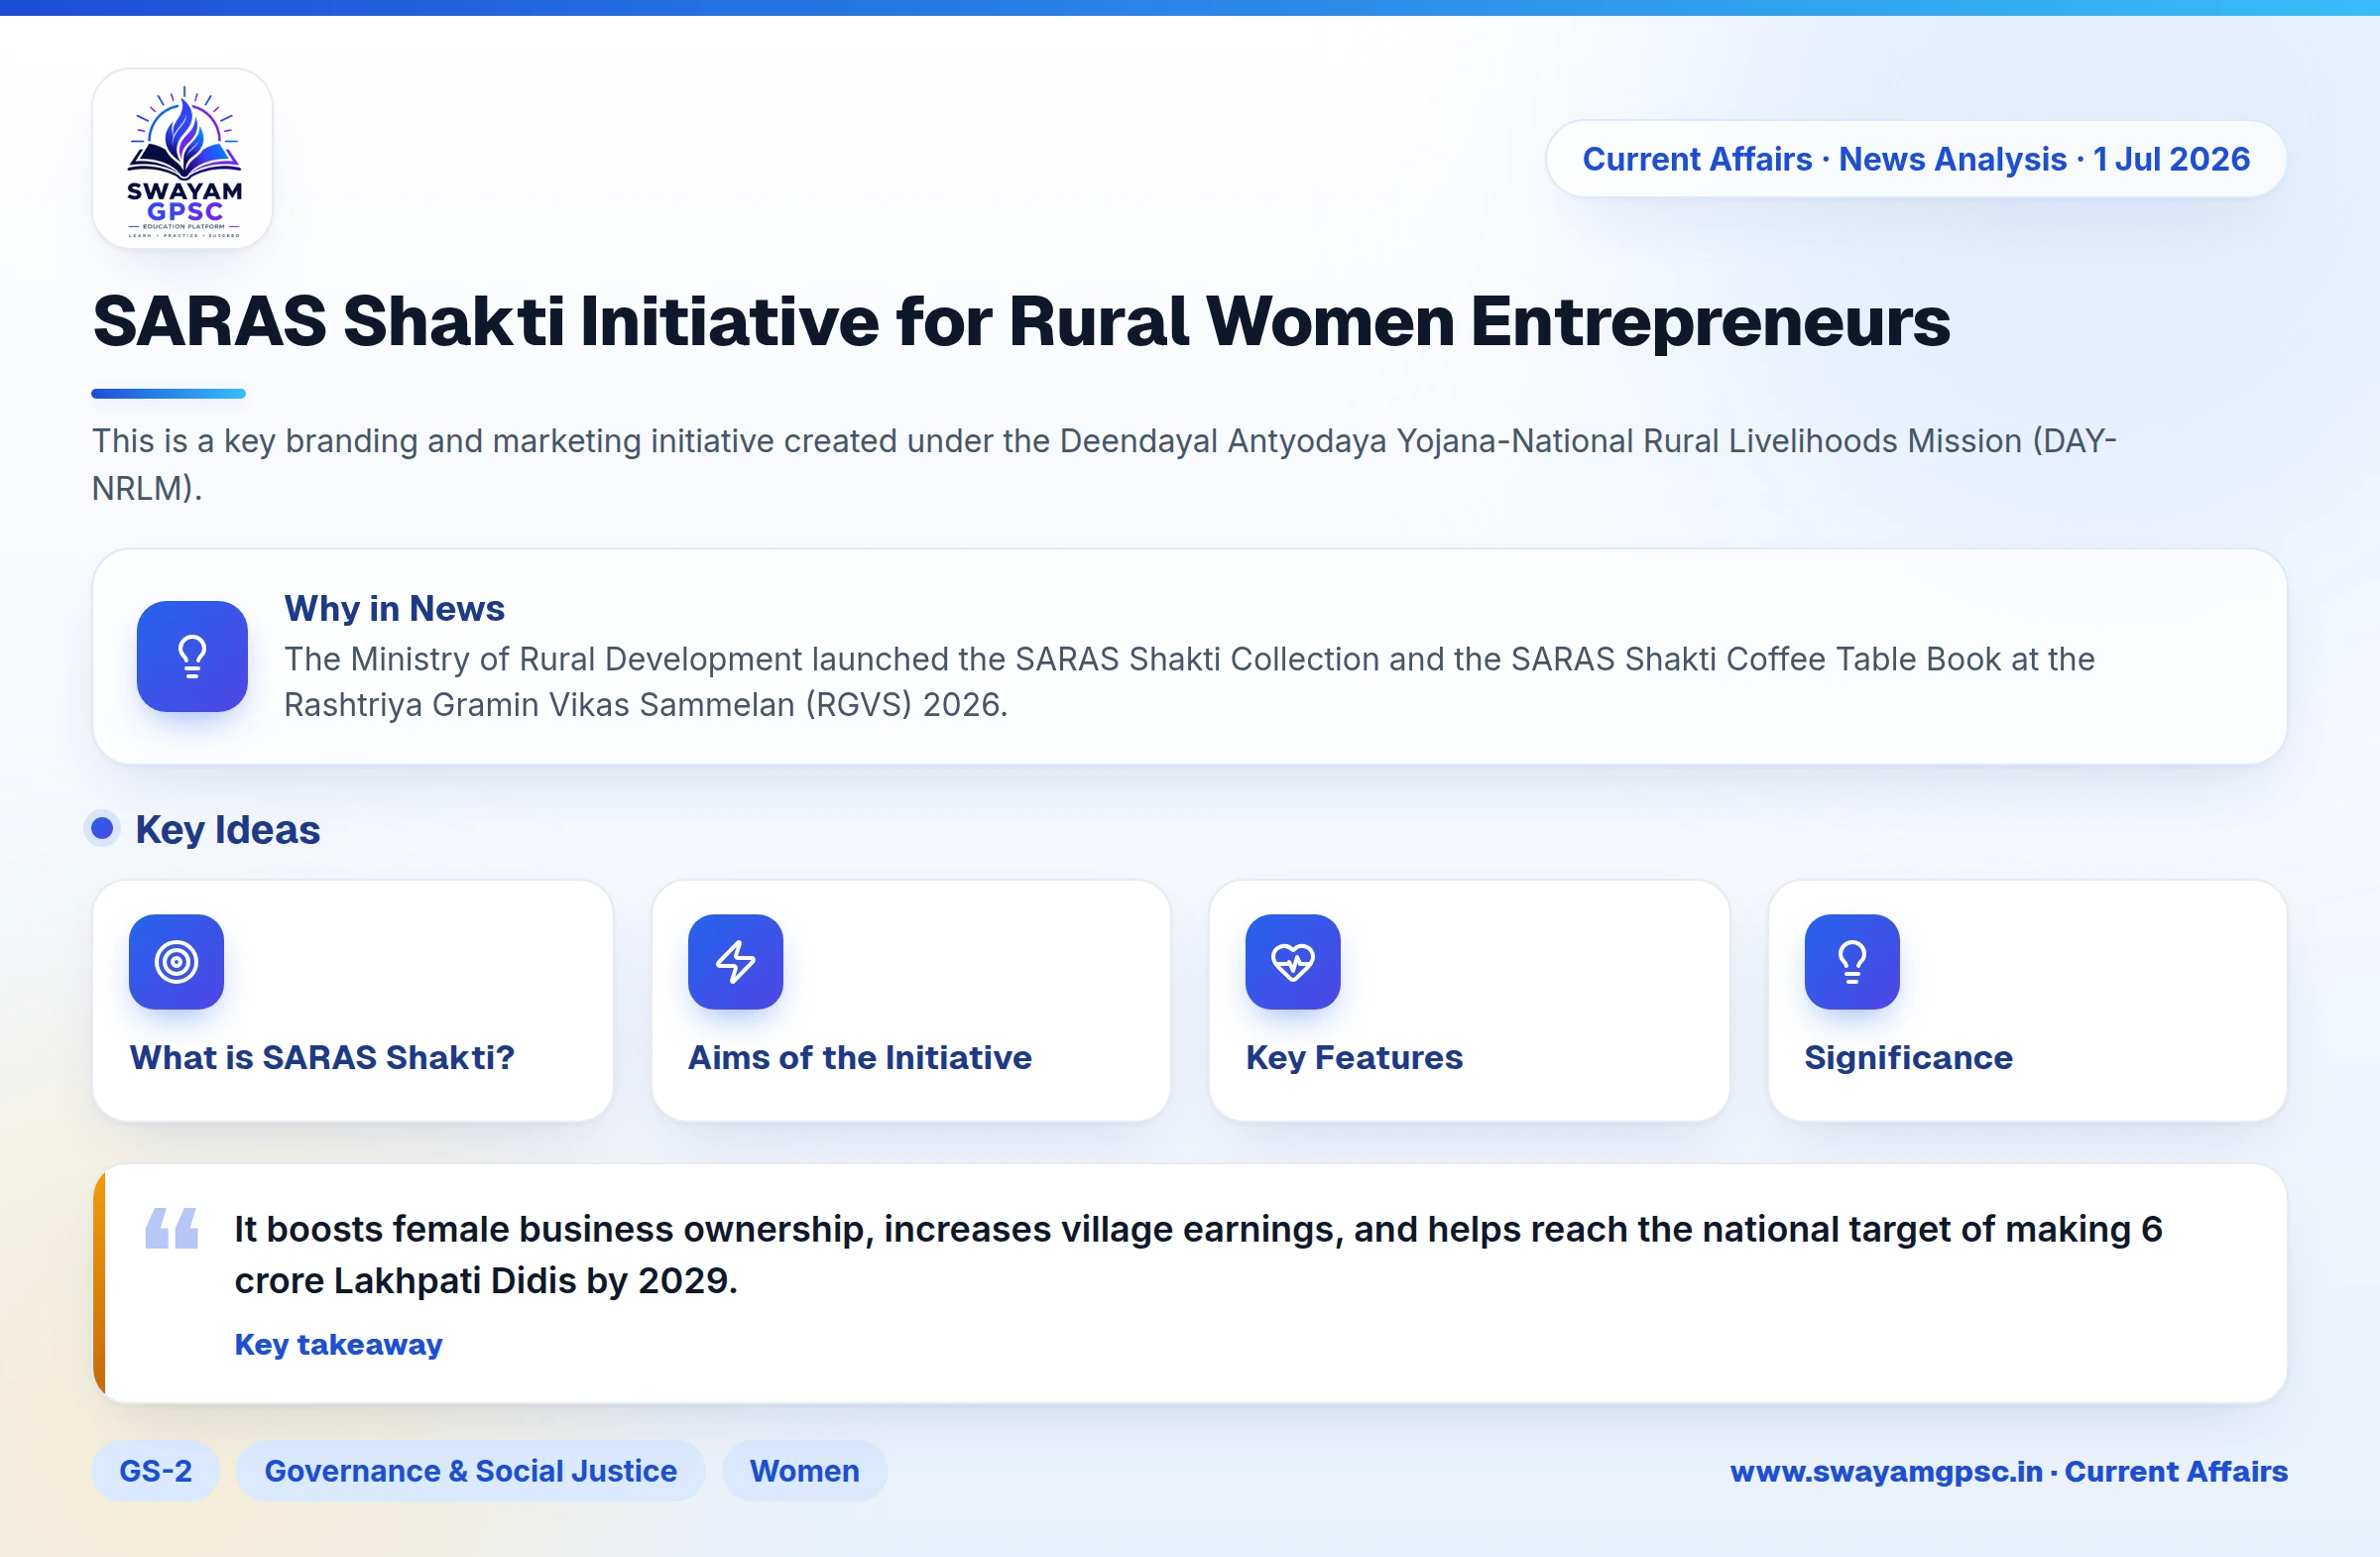Open the Key Features card
Screen dimensions: 2380x1557
click(x=1469, y=1000)
